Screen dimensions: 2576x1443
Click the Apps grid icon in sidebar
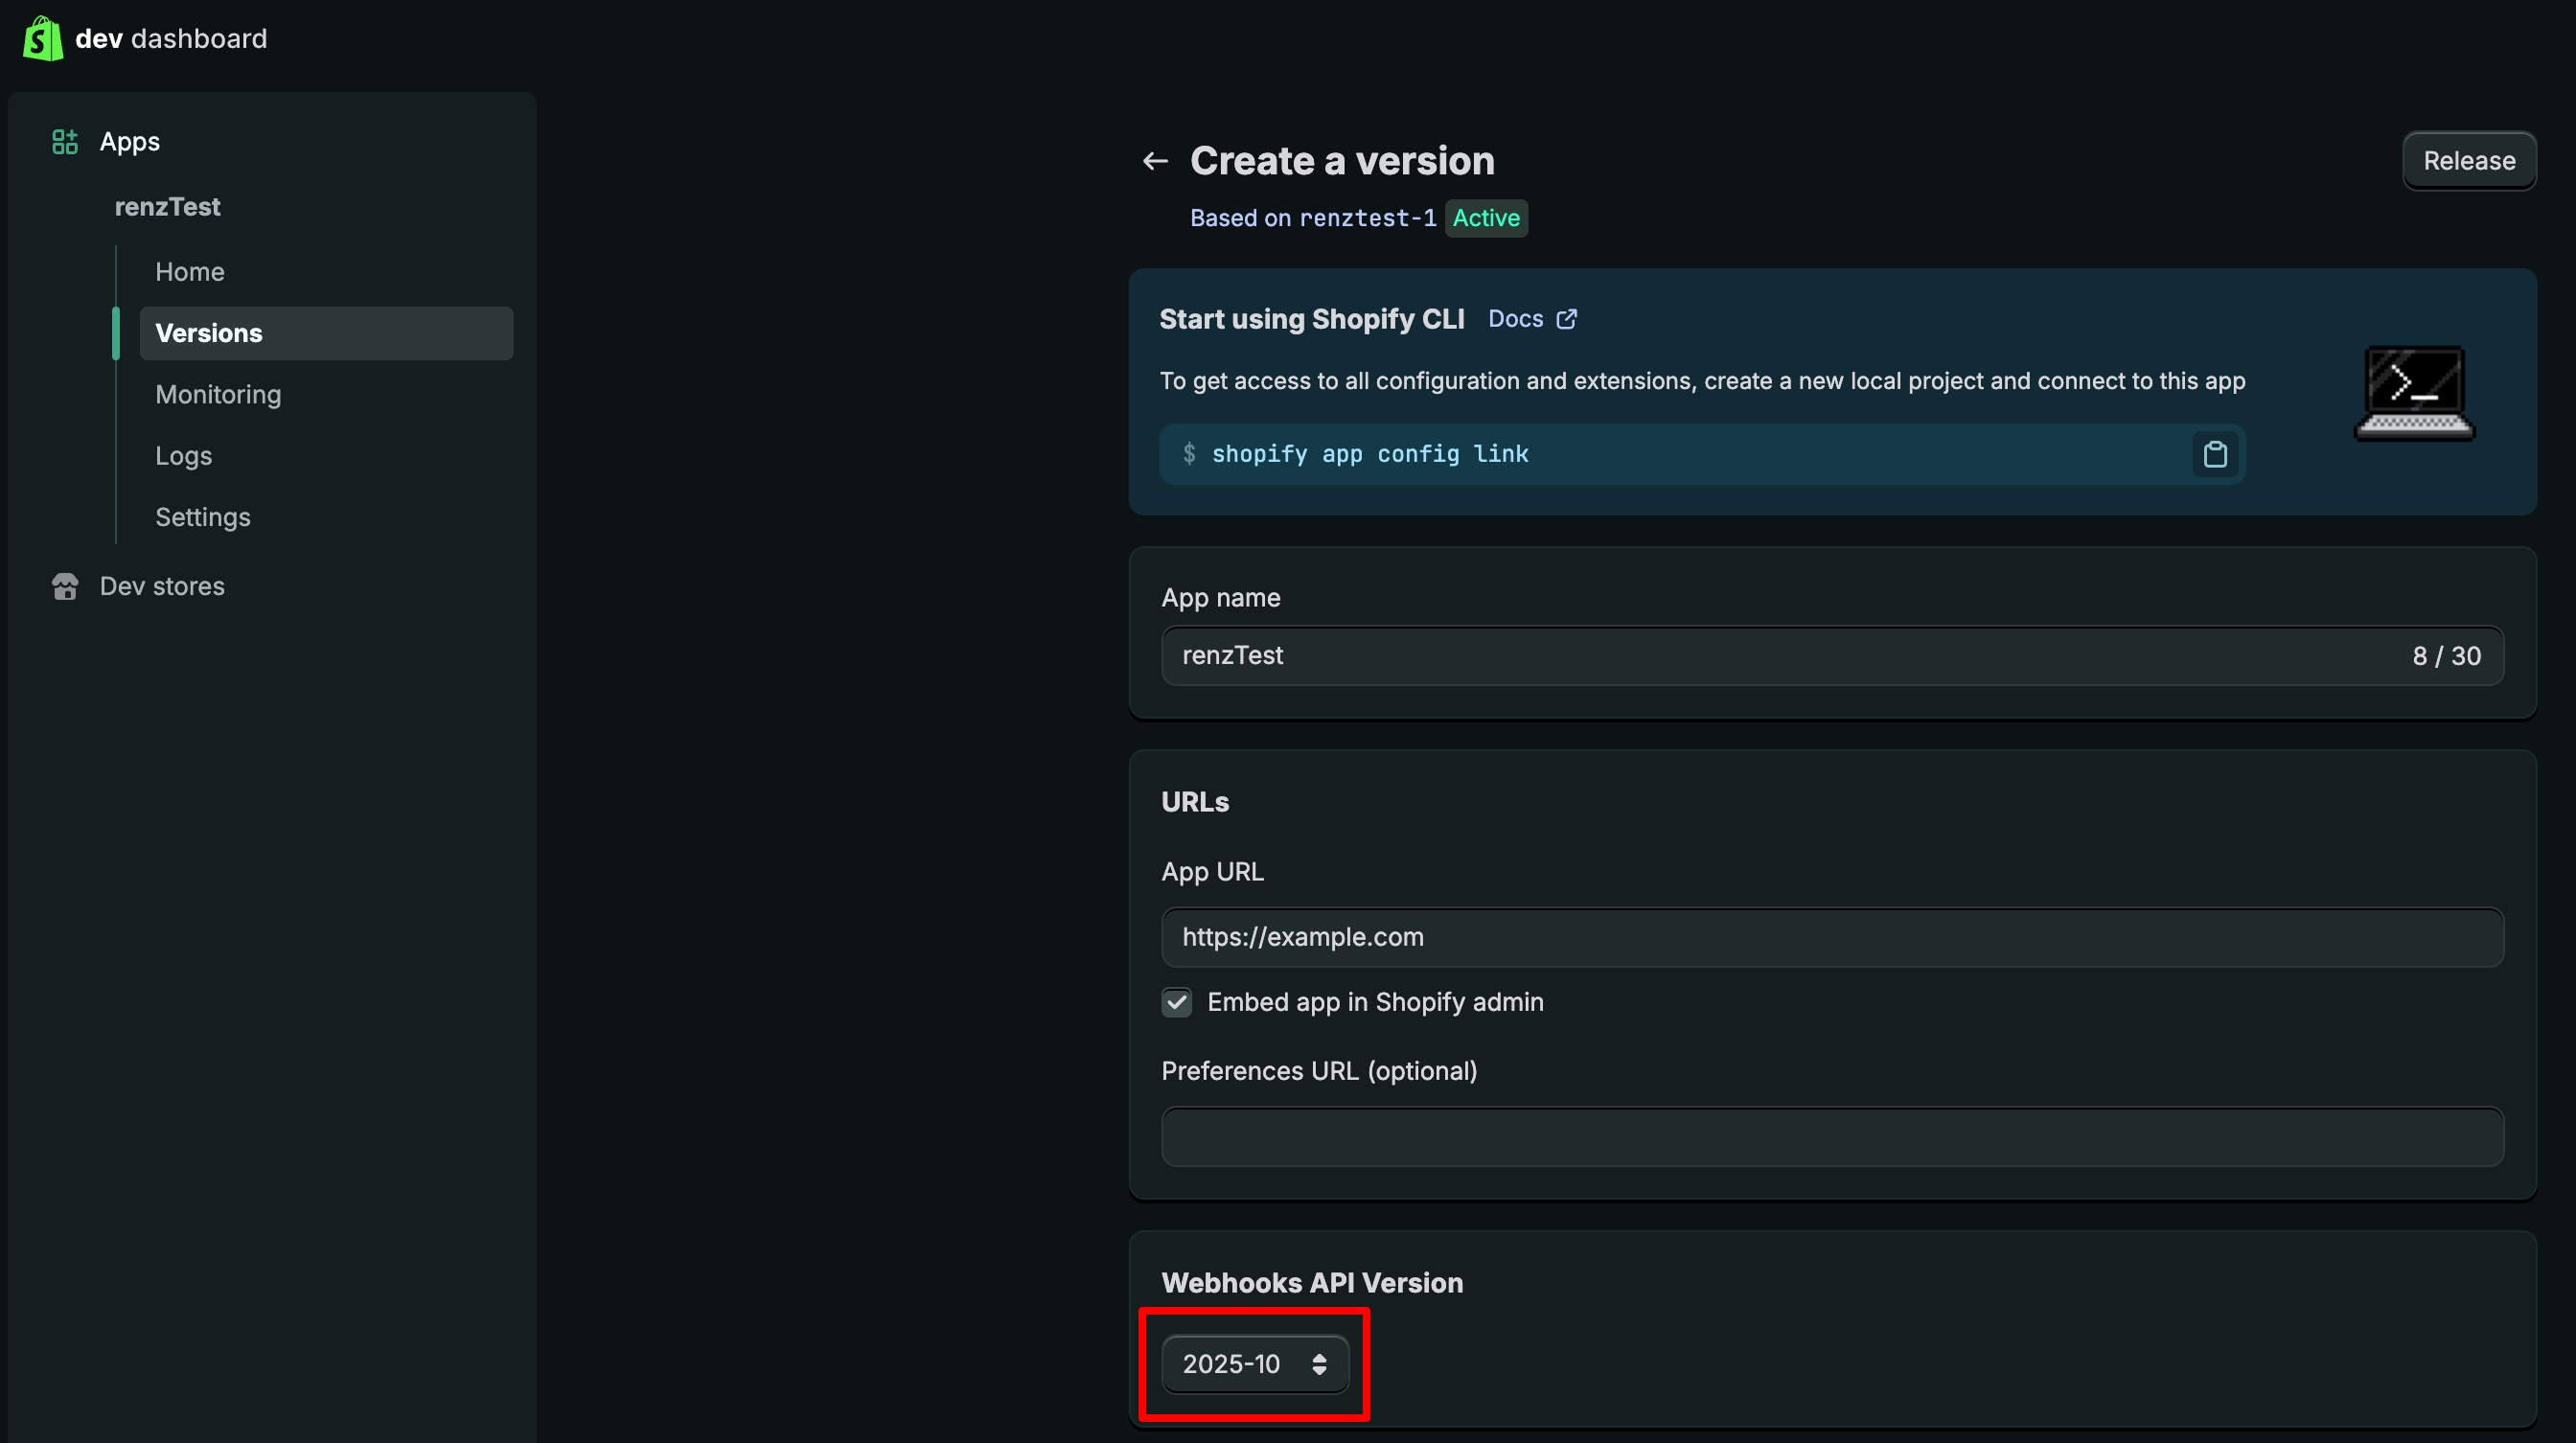(65, 142)
